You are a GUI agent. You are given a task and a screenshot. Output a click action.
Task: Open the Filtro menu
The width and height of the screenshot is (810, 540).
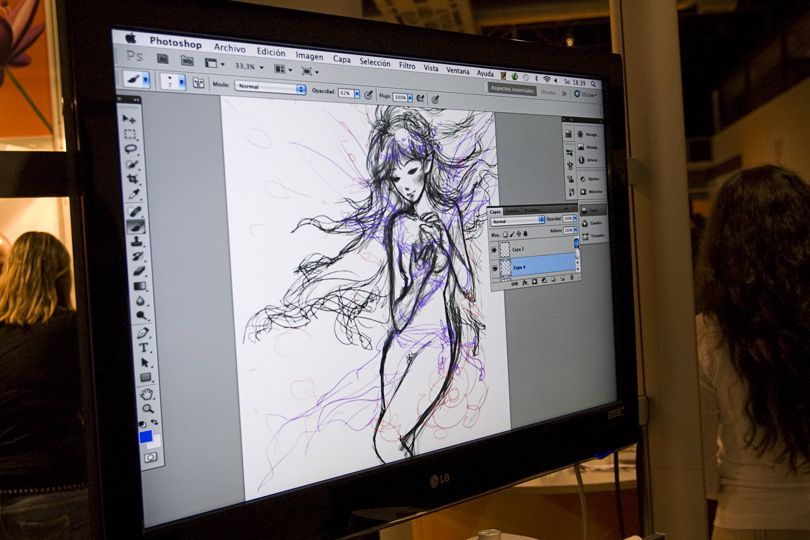pos(407,66)
